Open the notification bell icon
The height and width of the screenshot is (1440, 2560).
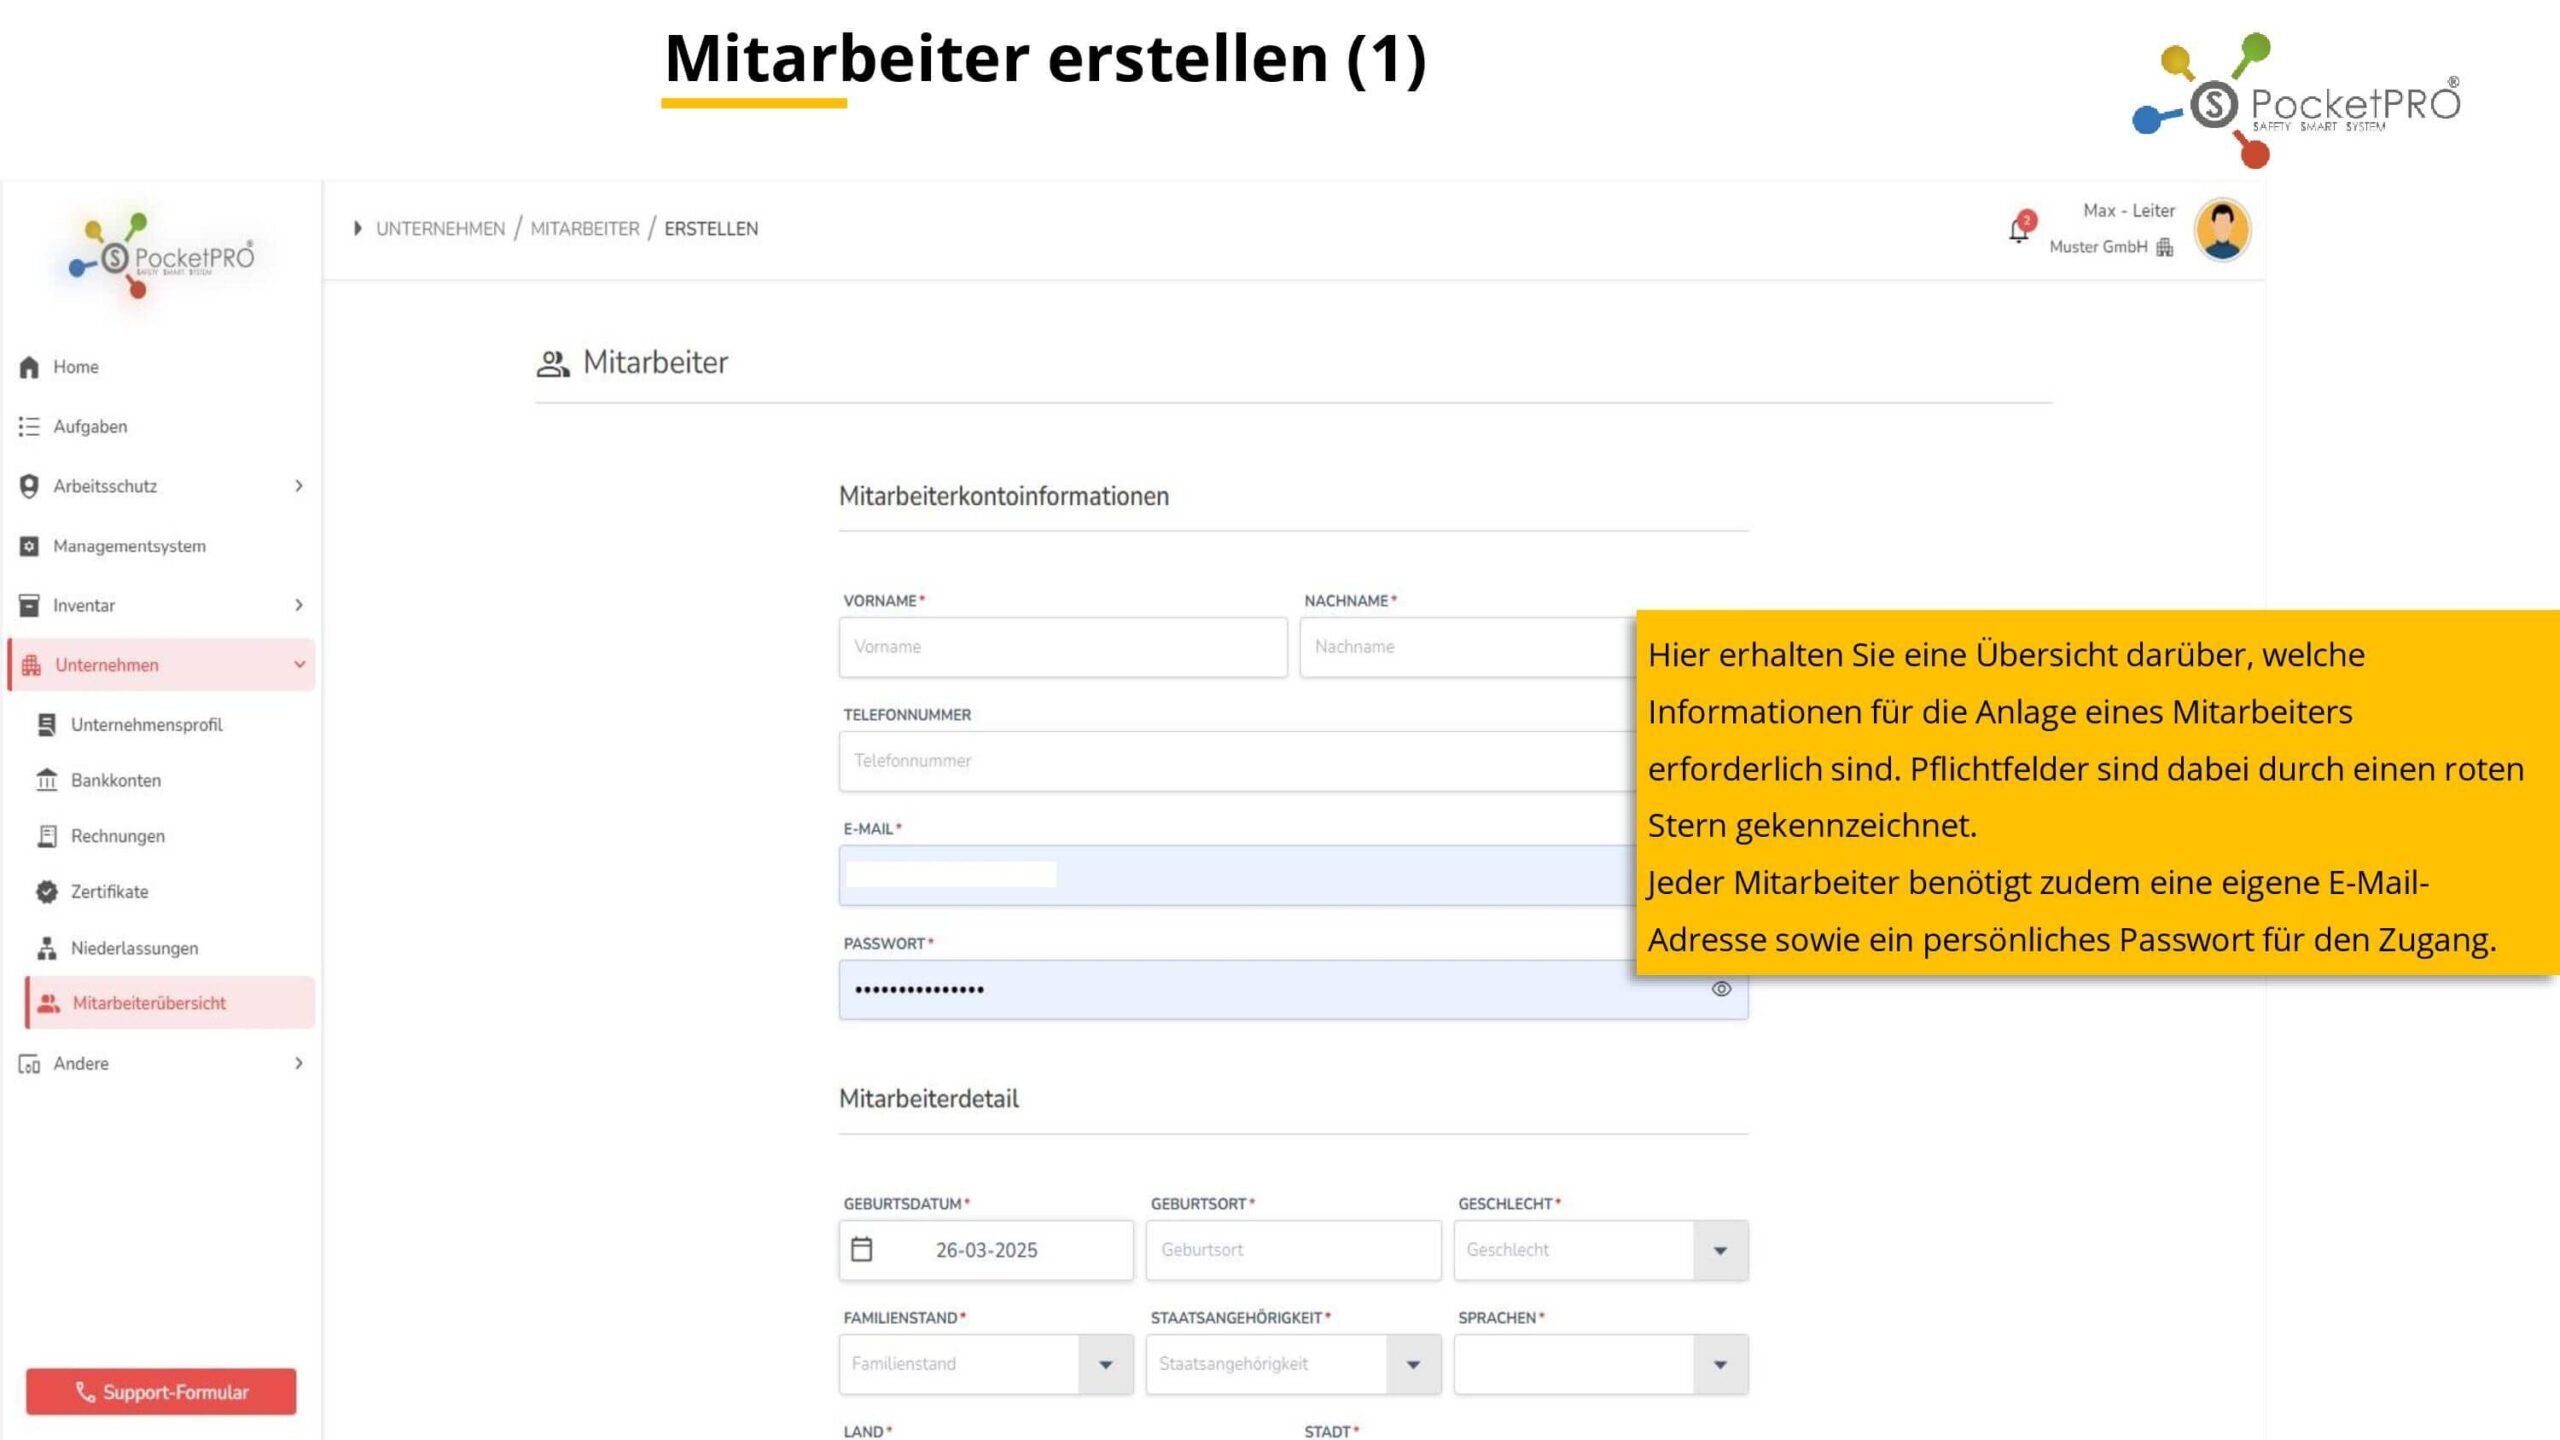(x=2019, y=229)
